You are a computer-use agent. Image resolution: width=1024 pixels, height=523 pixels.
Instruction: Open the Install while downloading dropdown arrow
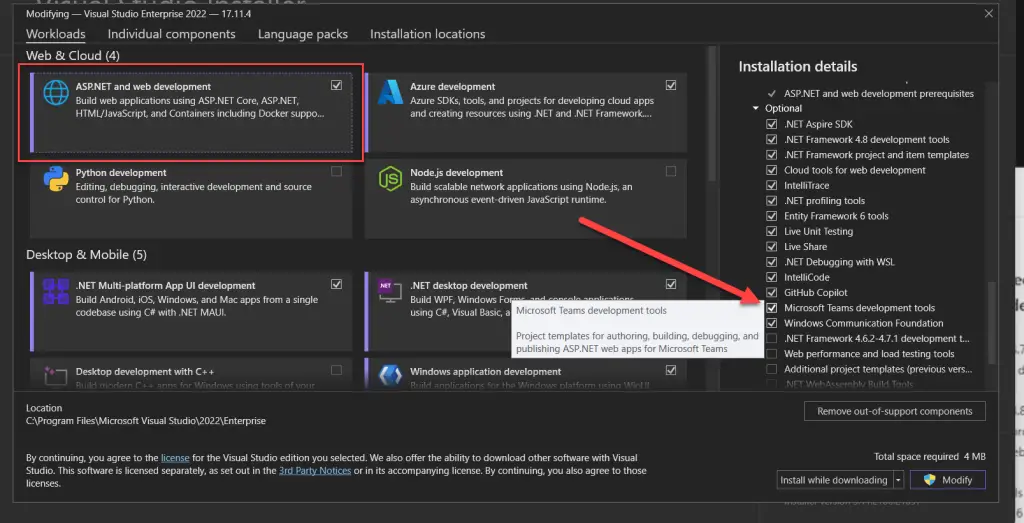click(x=898, y=480)
